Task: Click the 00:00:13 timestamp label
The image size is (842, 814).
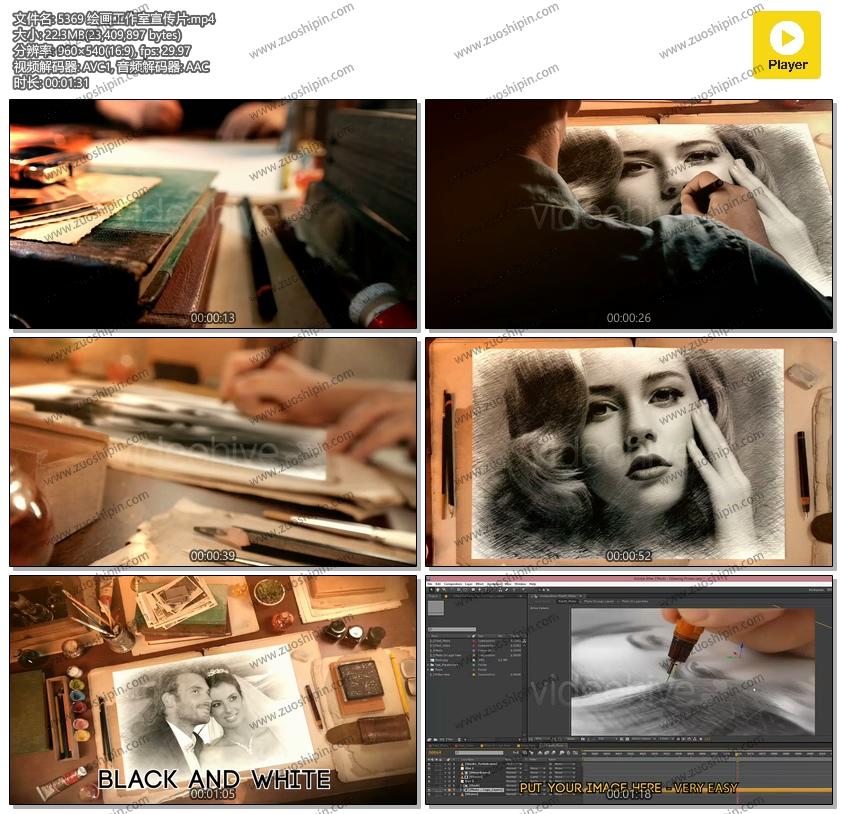Action: coord(213,319)
